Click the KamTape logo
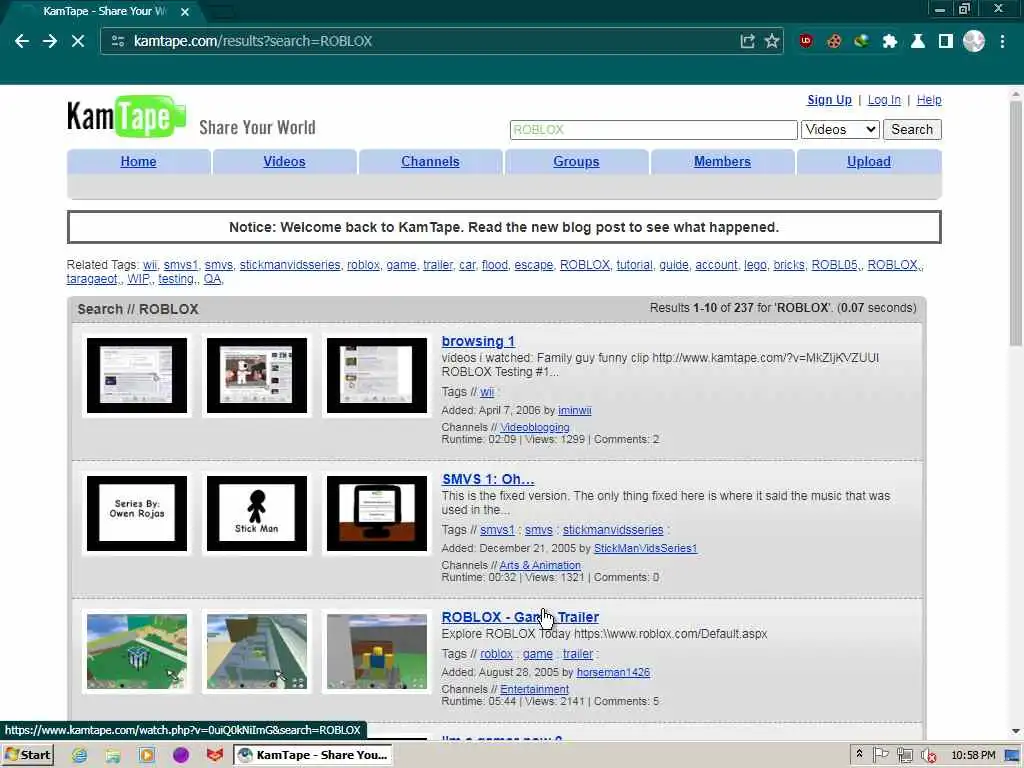The image size is (1024, 768). click(x=126, y=116)
